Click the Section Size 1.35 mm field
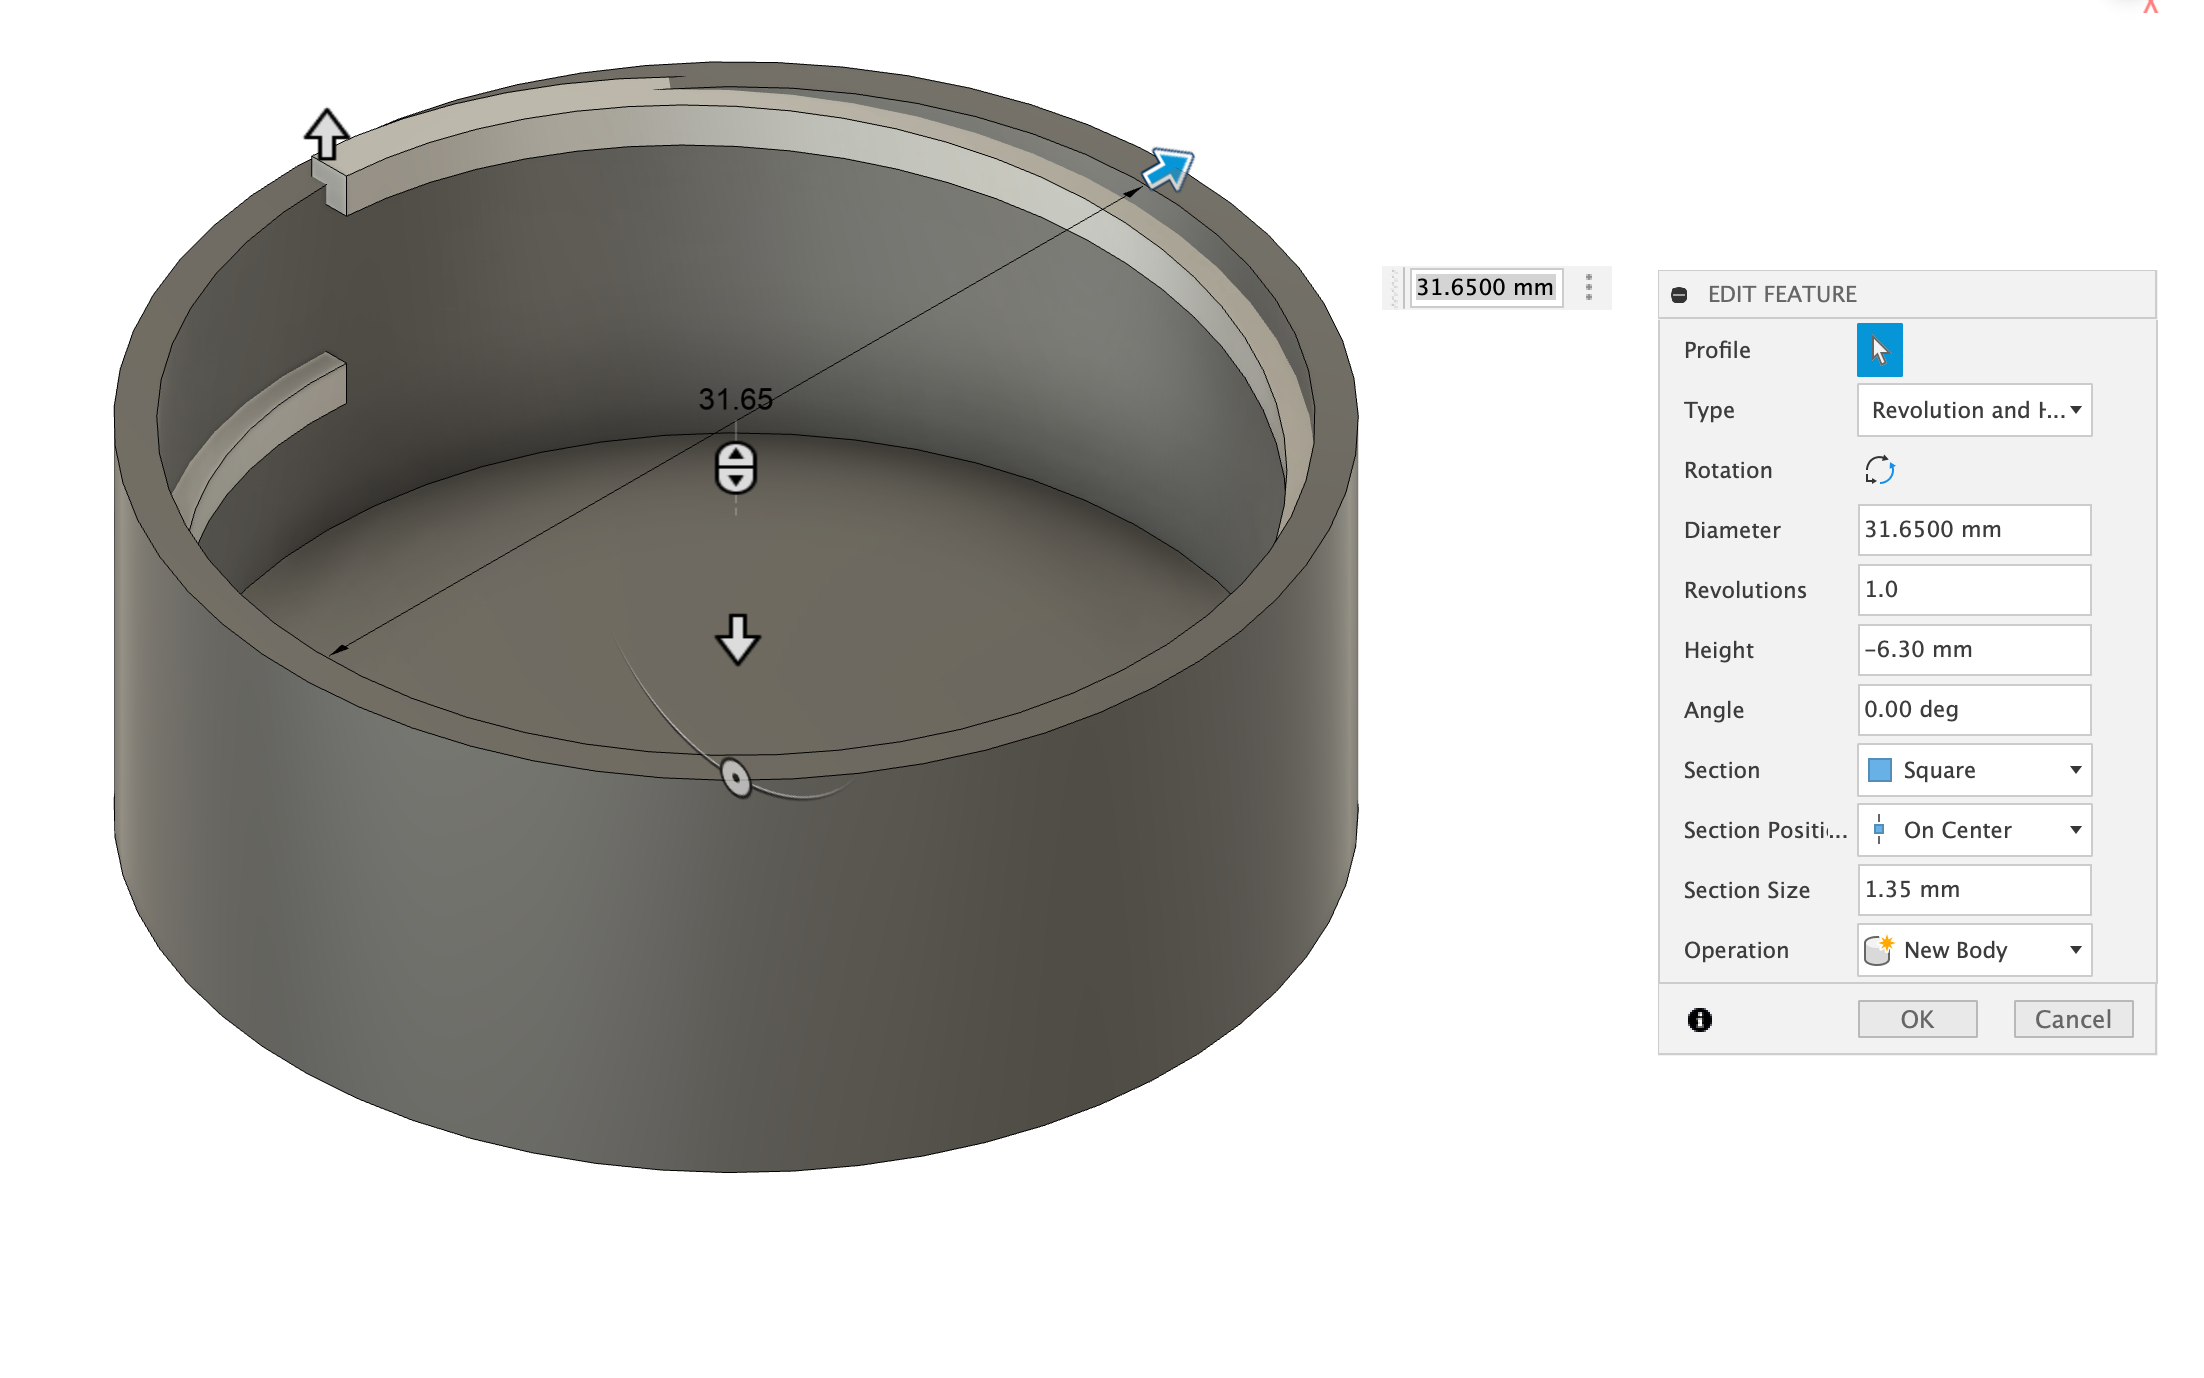 tap(1973, 890)
